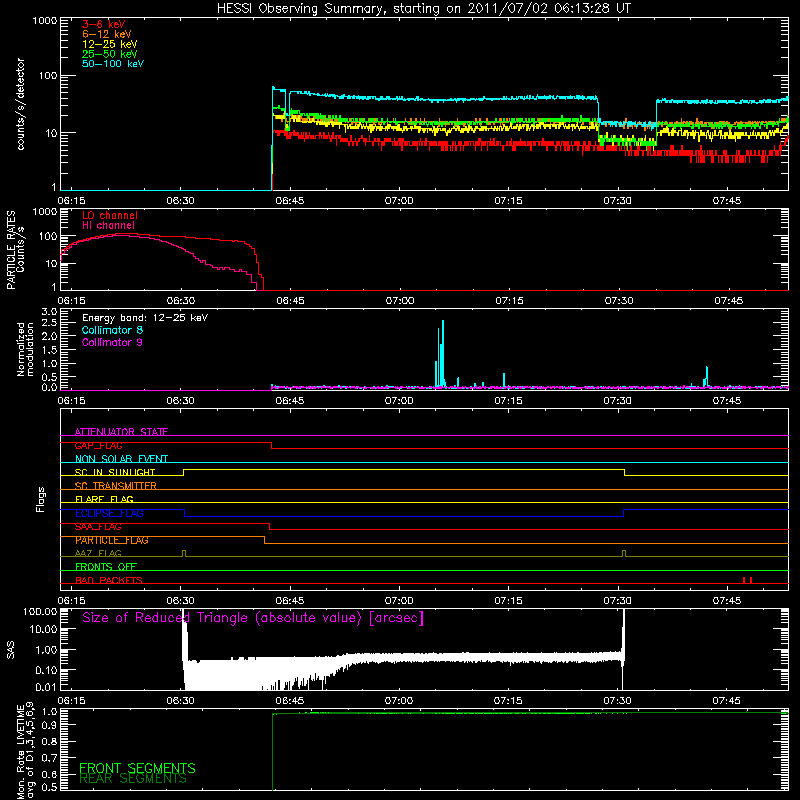Click the yellow 12-25 keV legend entry

point(110,44)
